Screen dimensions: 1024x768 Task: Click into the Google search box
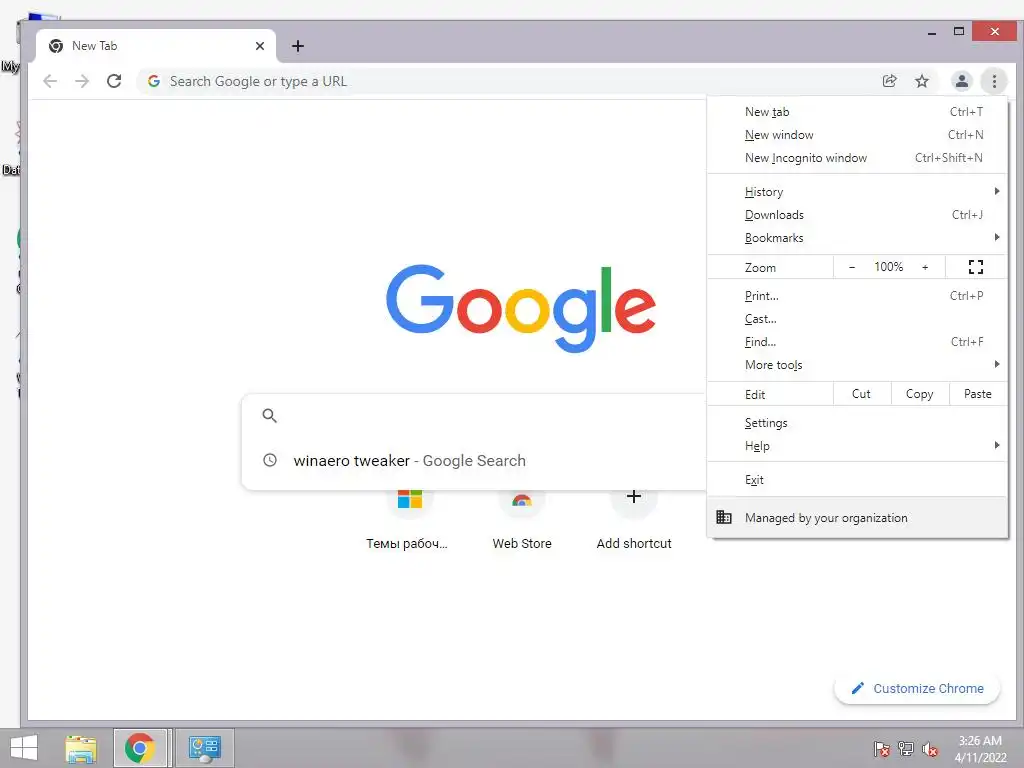tap(474, 415)
